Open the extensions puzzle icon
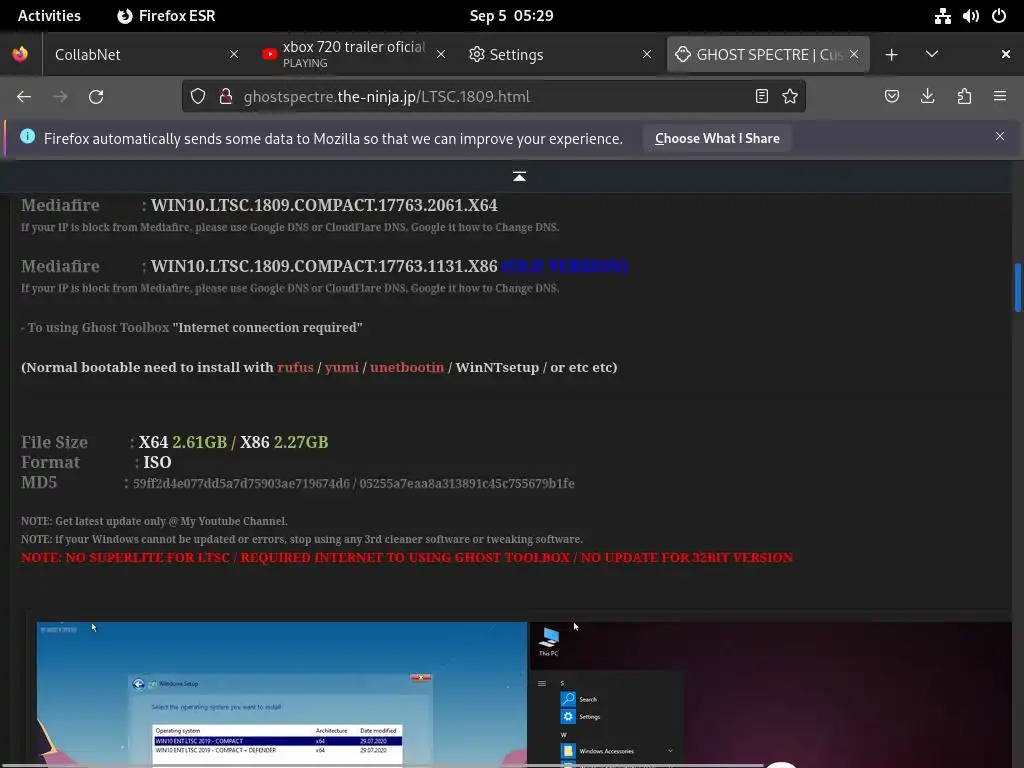1024x768 pixels. 964,97
